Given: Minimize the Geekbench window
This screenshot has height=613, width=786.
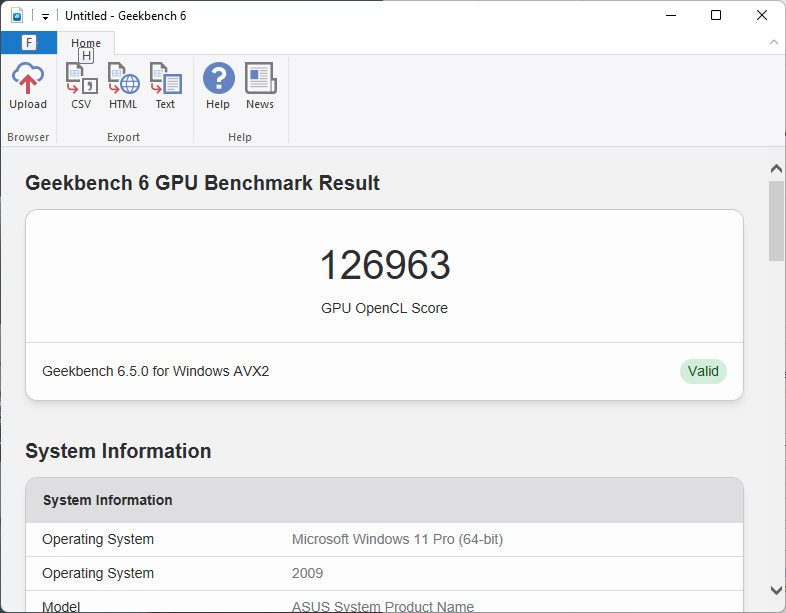Looking at the screenshot, I should tap(671, 16).
